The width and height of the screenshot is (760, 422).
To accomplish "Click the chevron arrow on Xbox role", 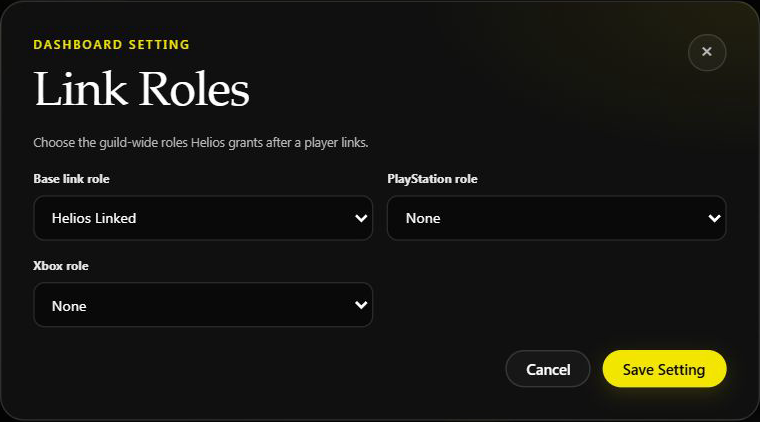I will [361, 305].
